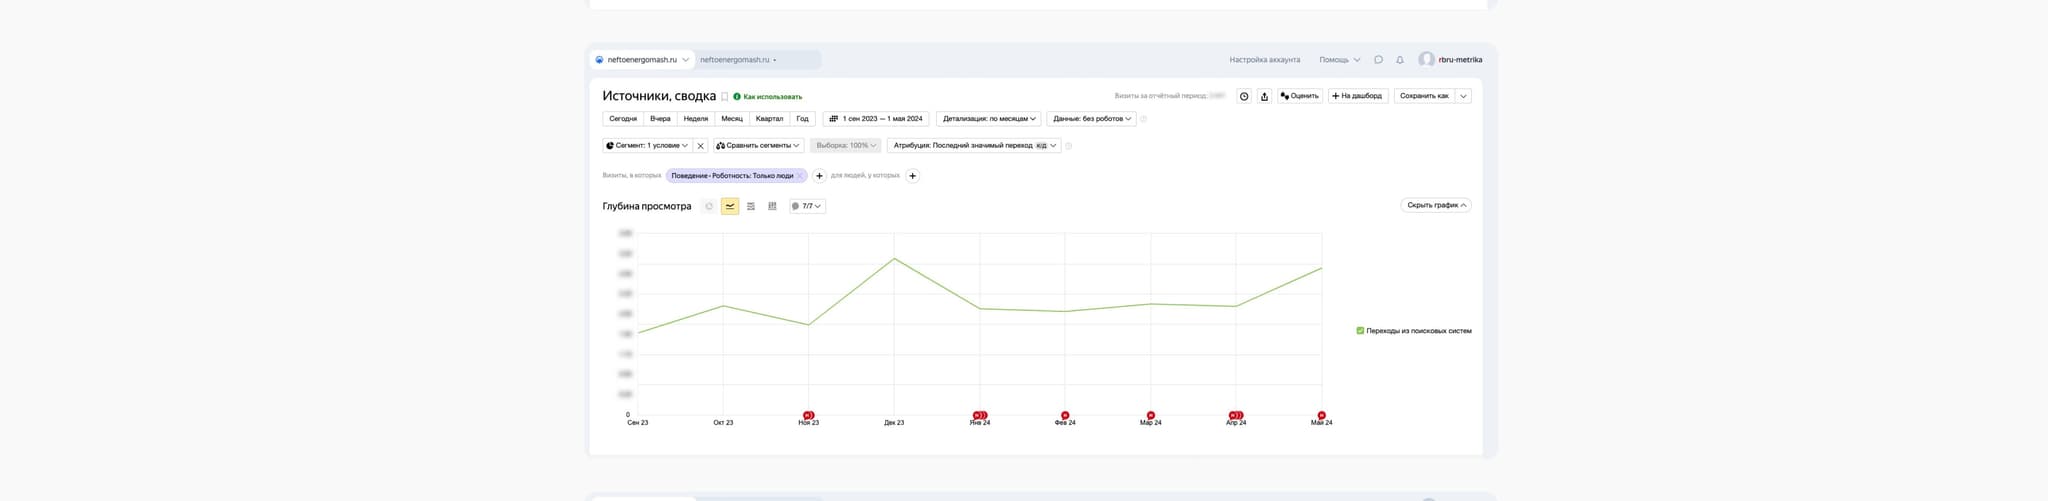
Task: Open the scheduled report clock icon
Action: [1244, 96]
